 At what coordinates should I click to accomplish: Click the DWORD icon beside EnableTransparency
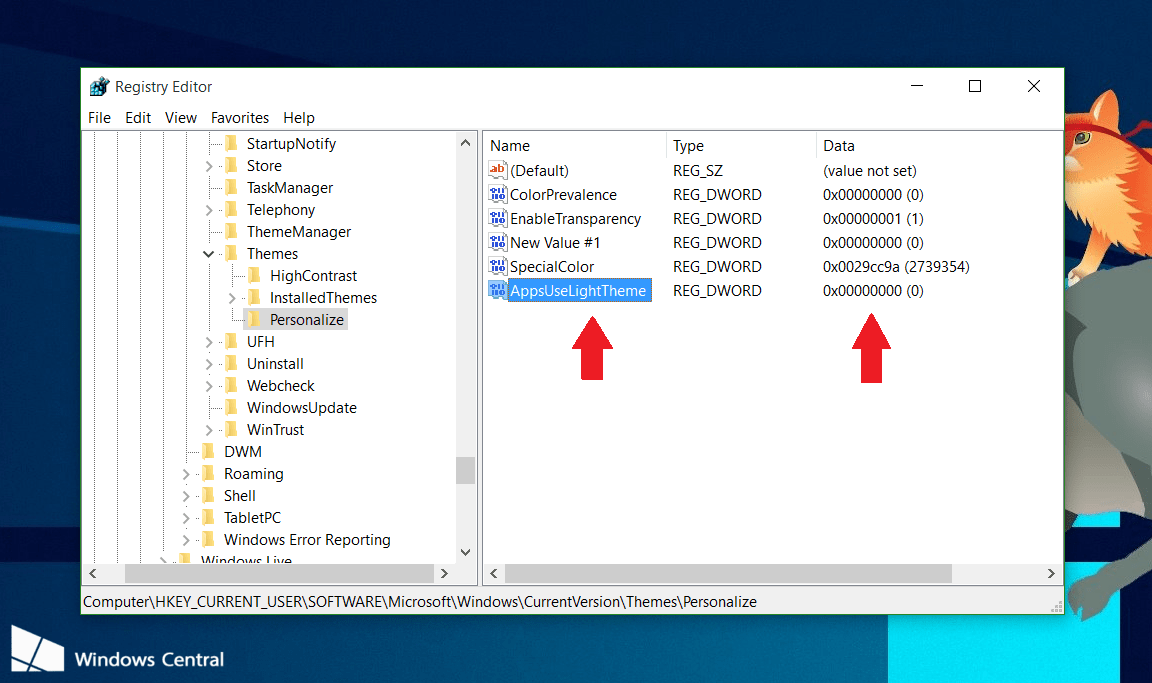click(x=497, y=218)
